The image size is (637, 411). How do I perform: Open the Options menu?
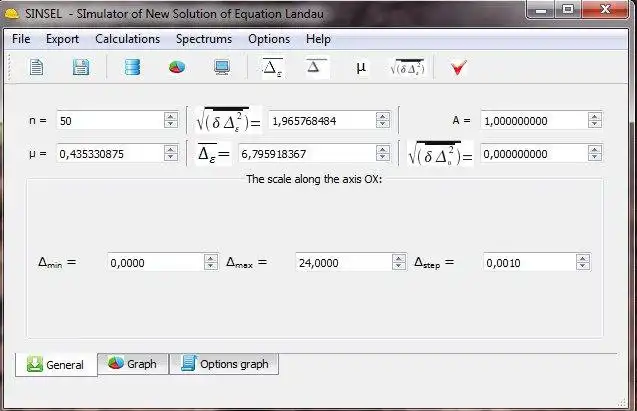tap(269, 39)
